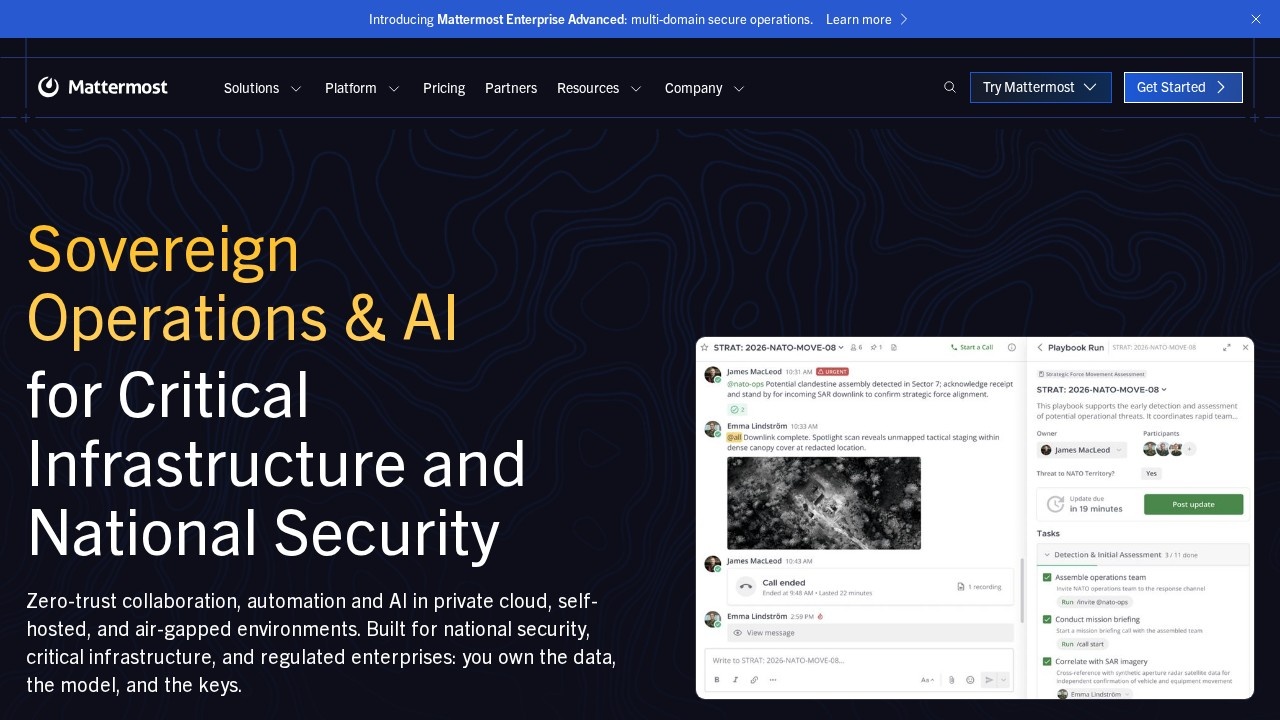The width and height of the screenshot is (1280, 720).
Task: Open the satellite image thumbnail
Action: pos(824,503)
